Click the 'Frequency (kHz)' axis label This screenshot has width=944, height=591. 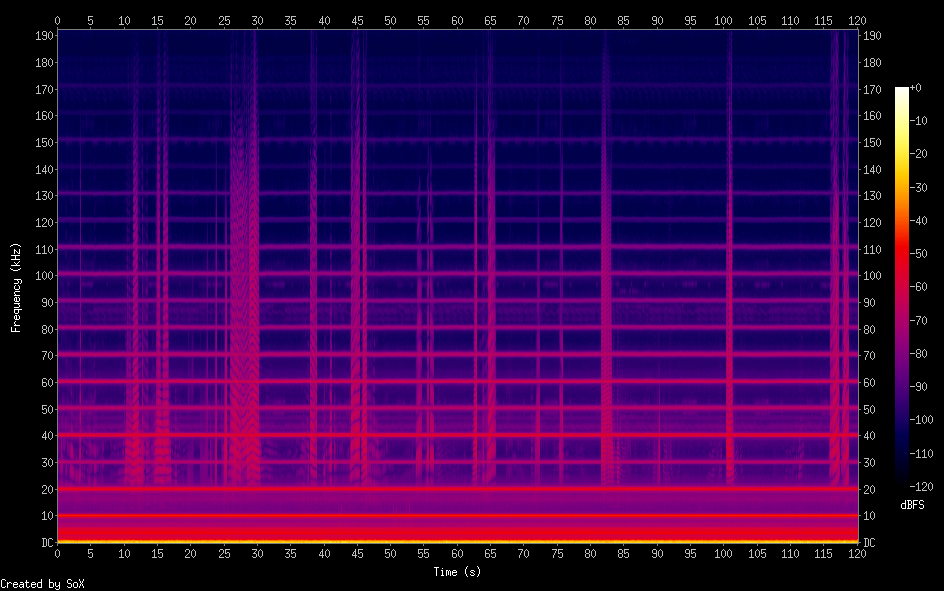pos(16,287)
